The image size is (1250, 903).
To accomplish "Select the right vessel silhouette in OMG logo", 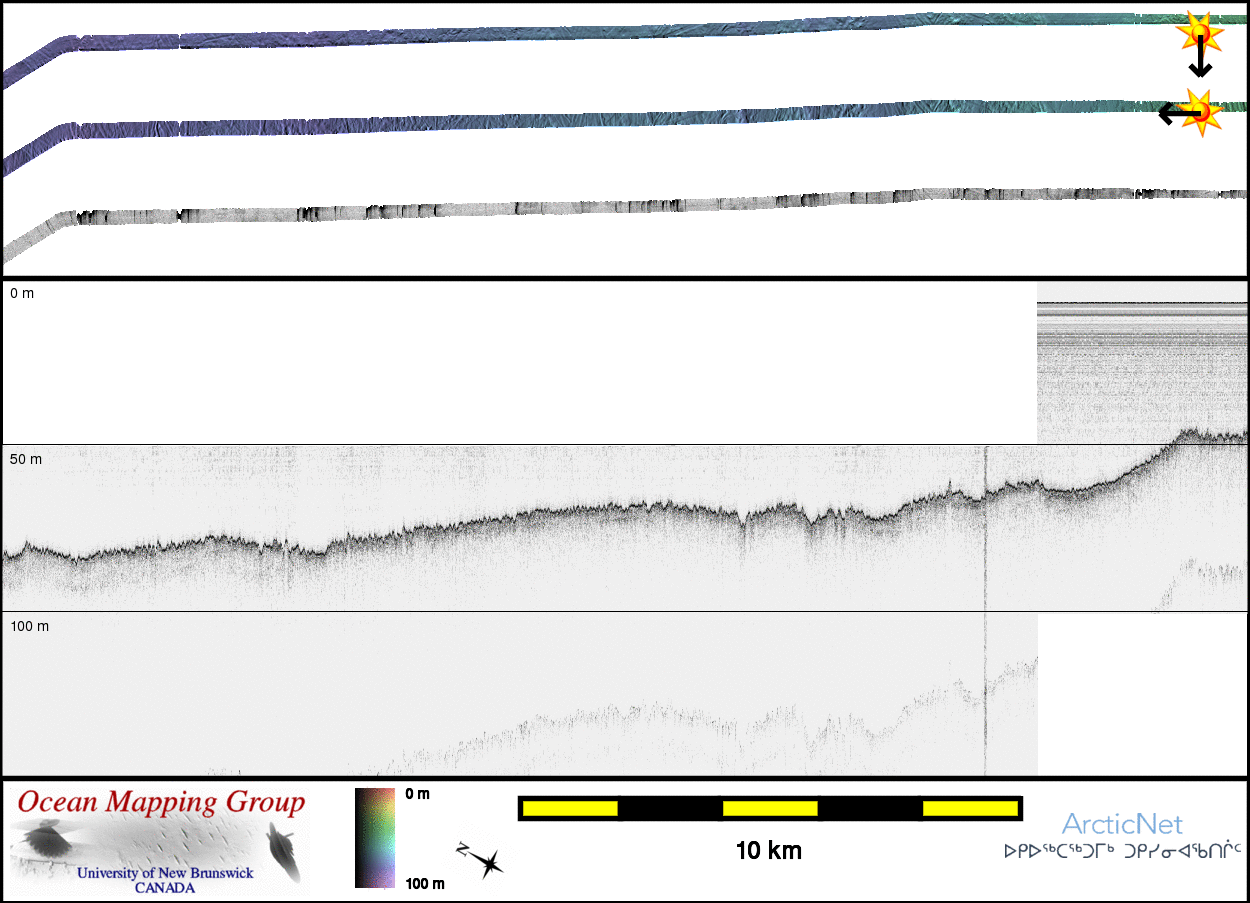I will click(x=281, y=851).
